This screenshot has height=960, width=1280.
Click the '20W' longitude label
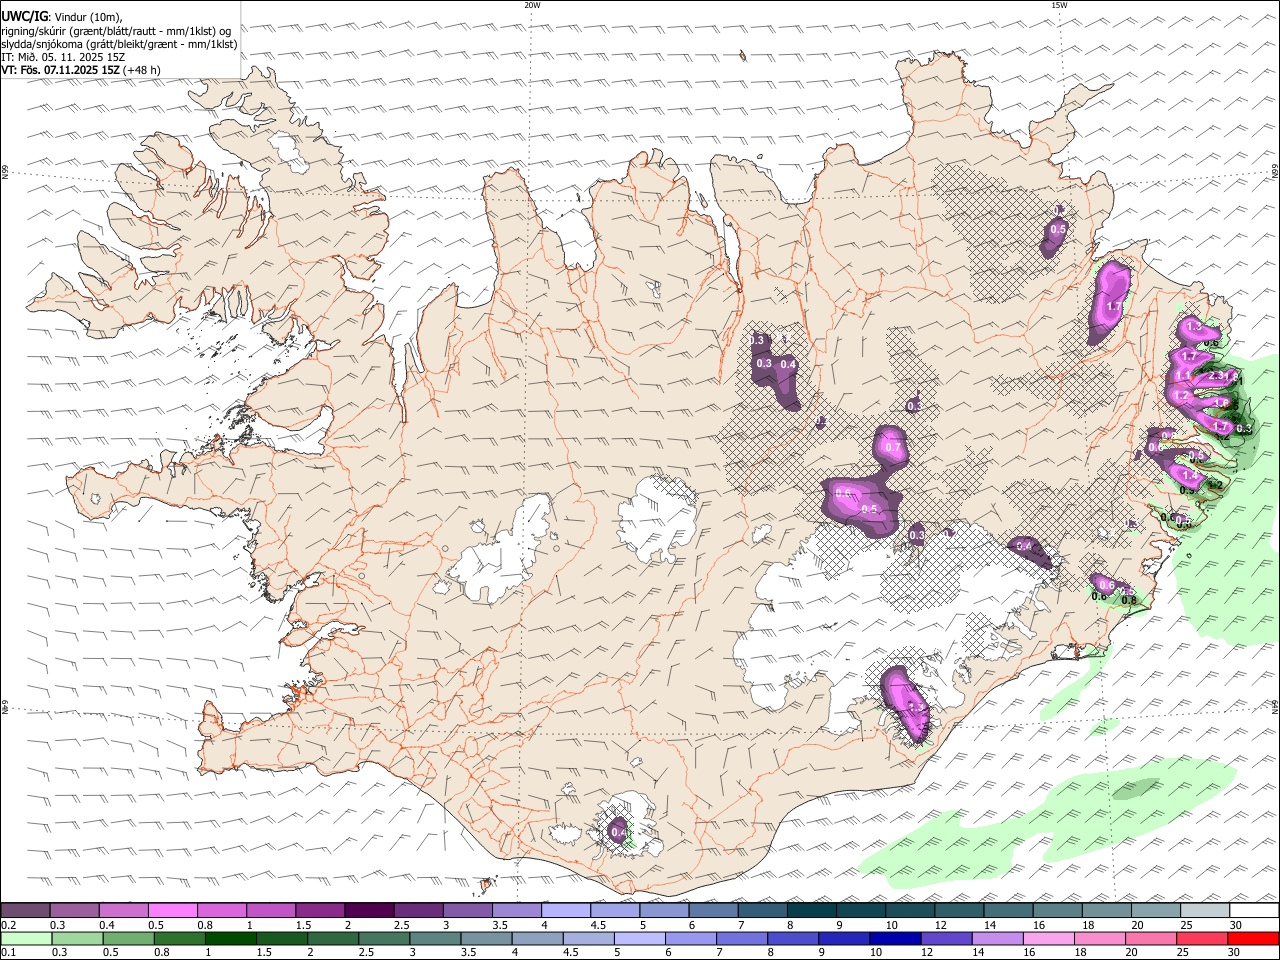coord(532,5)
